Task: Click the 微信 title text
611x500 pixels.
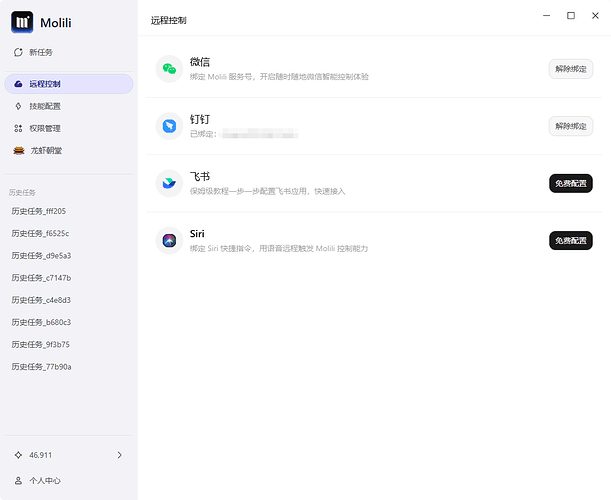Action: click(200, 62)
